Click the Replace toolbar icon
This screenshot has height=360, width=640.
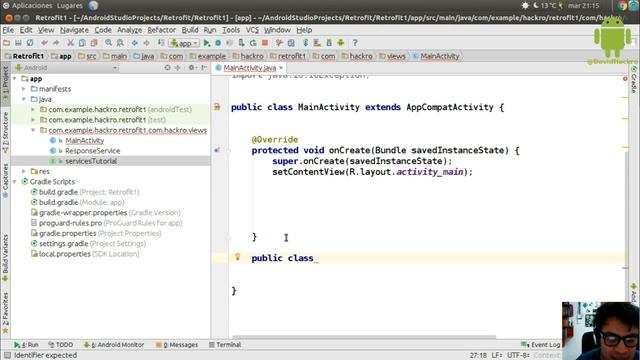120,43
